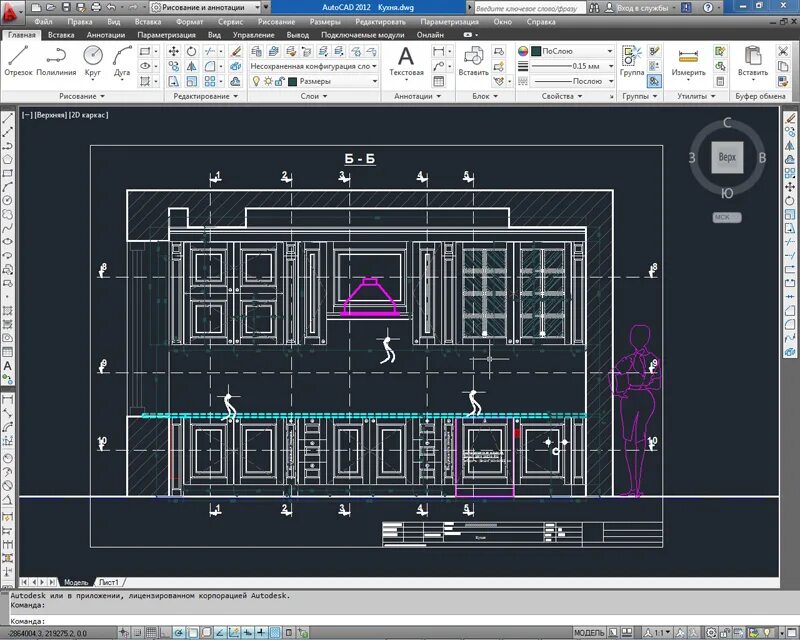This screenshot has width=800, height=640.
Task: Toggle the МОДЕЛЬ space button in status bar
Action: pyautogui.click(x=589, y=633)
